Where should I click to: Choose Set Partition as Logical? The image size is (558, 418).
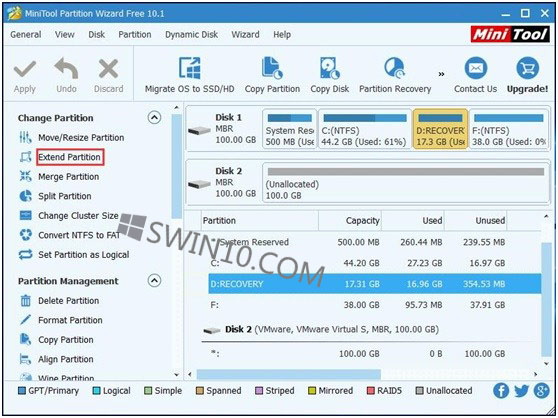84,255
